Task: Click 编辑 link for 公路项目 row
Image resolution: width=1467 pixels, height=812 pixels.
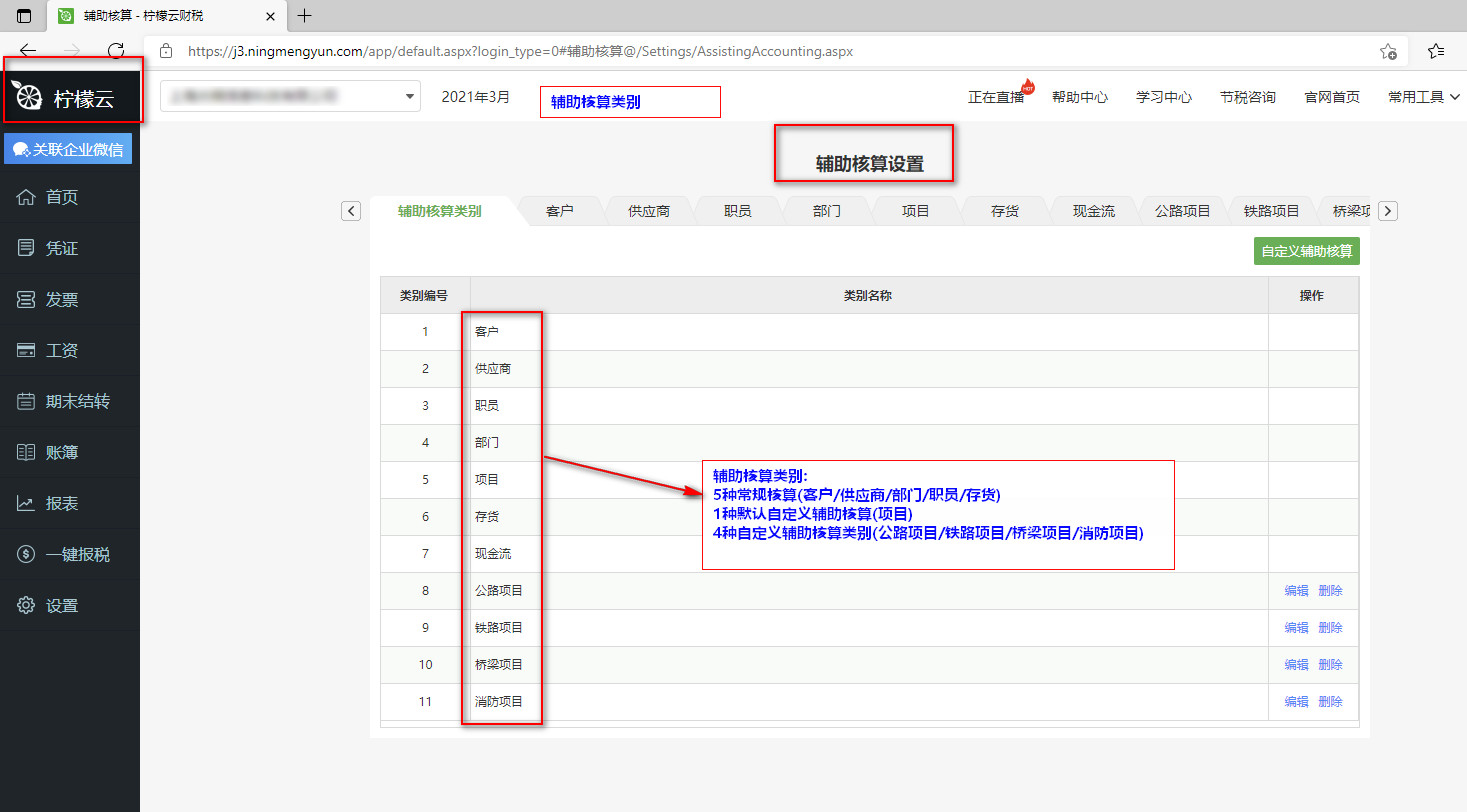Action: click(x=1296, y=591)
